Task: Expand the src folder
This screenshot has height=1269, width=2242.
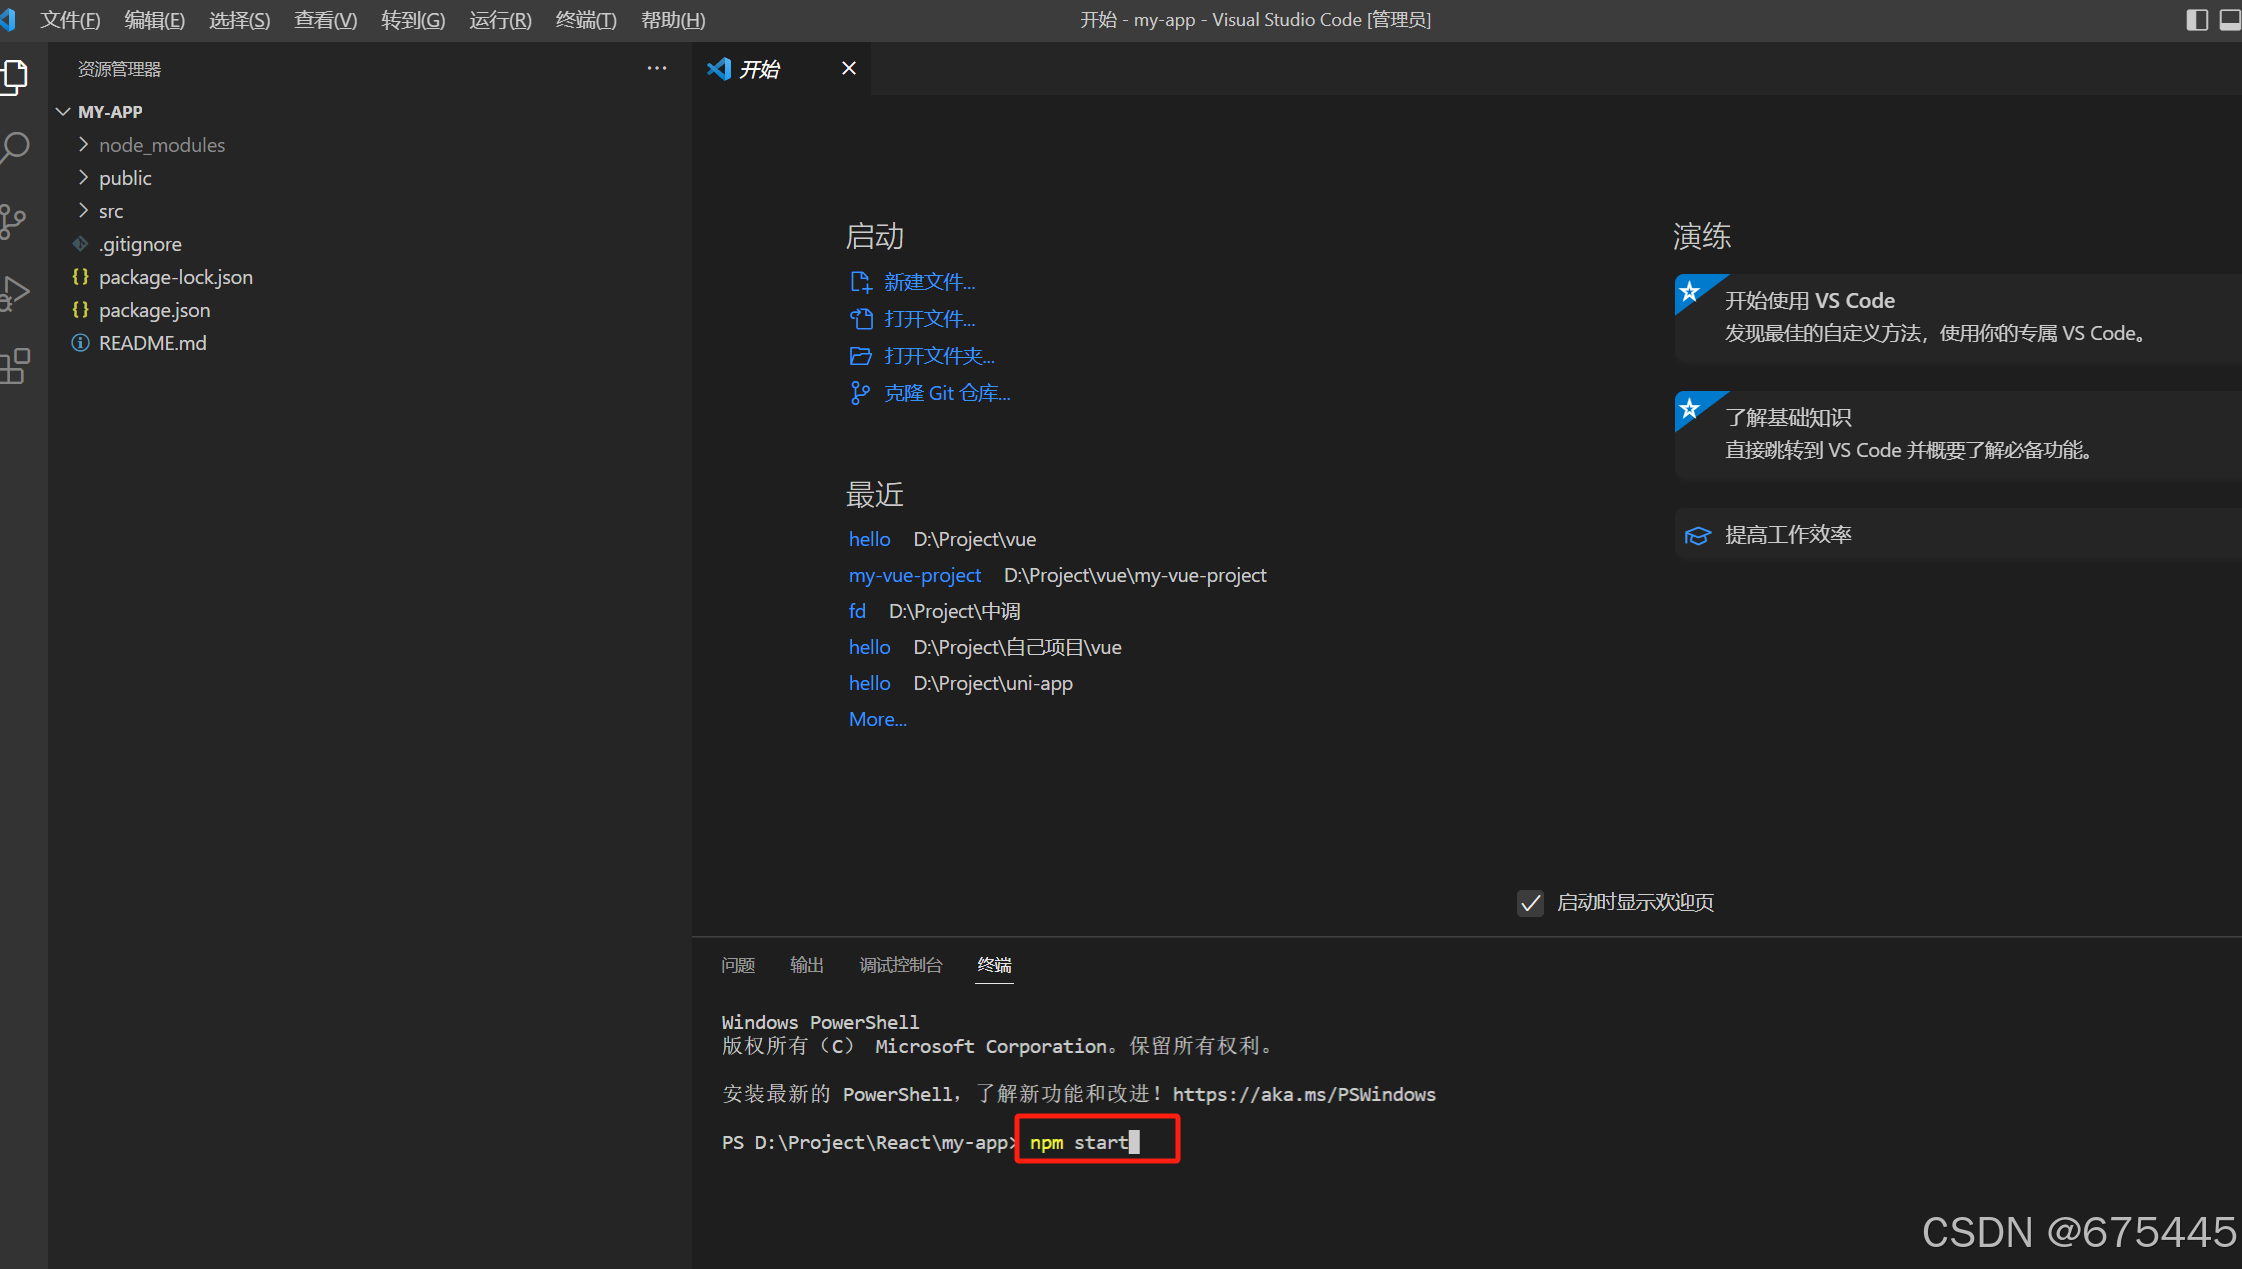Action: click(x=111, y=211)
